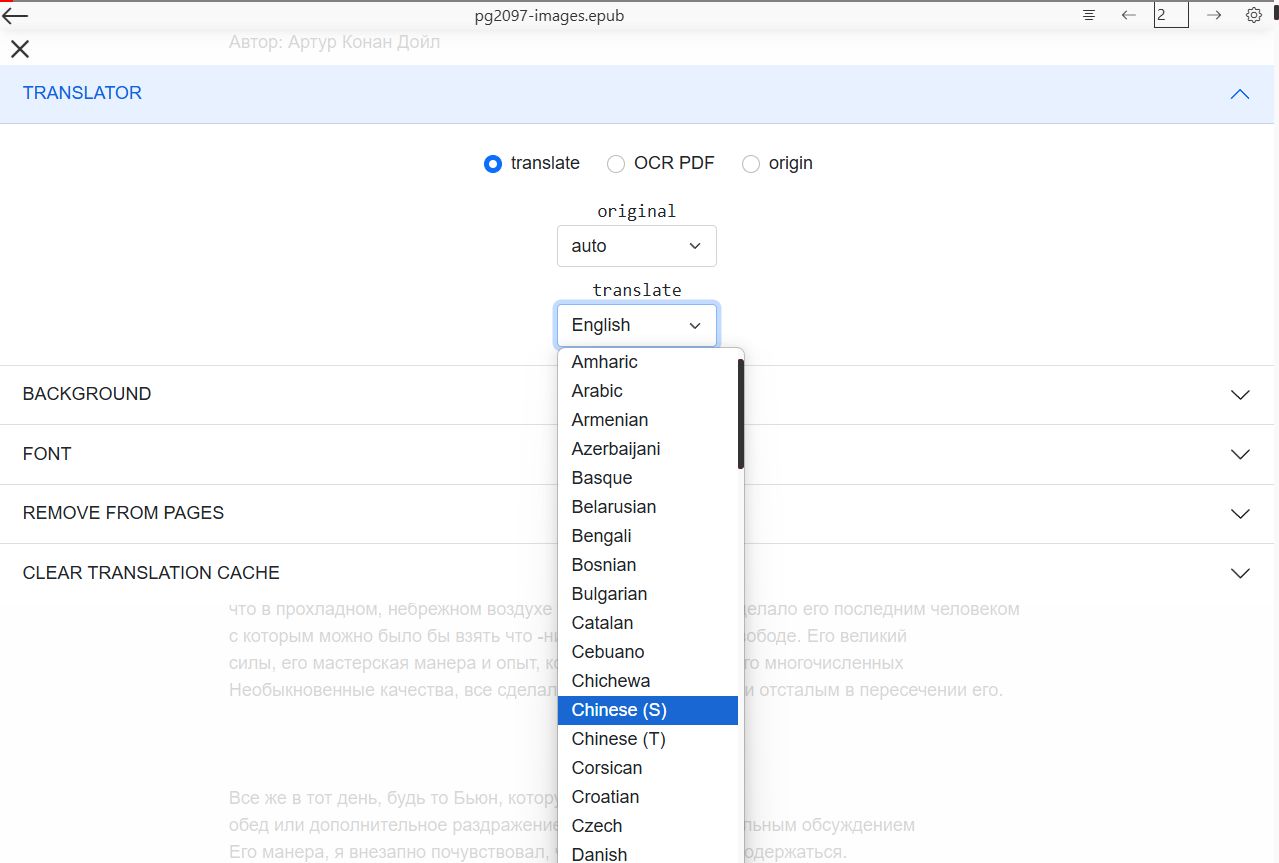The image size is (1279, 863).
Task: Choose Chinese (T) from the language list
Action: coord(618,738)
